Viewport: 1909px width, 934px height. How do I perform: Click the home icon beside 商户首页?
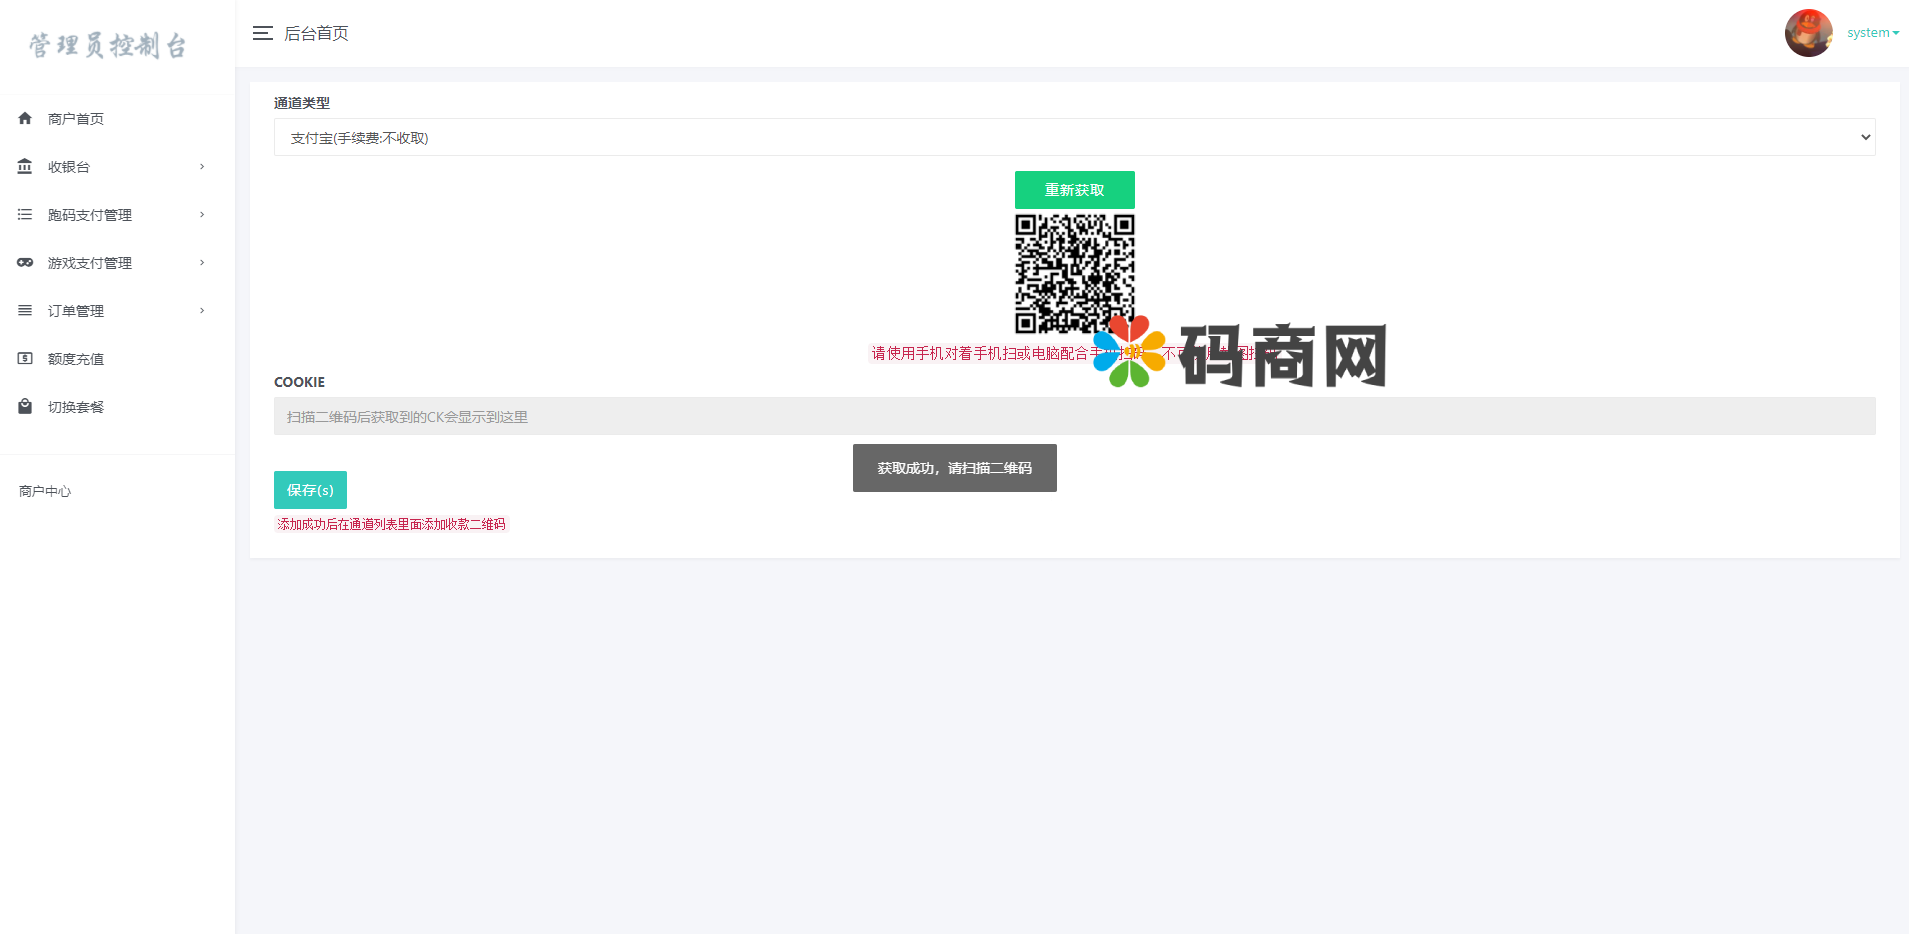click(25, 118)
